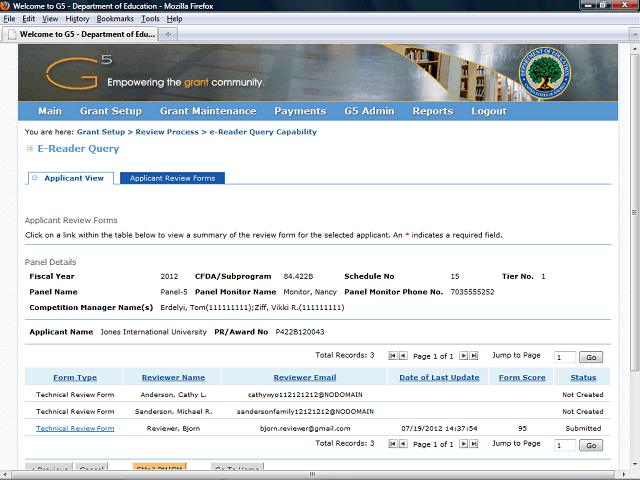Open Bjorn Reviewer's Technical Review Form link
640x480 pixels.
coord(75,428)
